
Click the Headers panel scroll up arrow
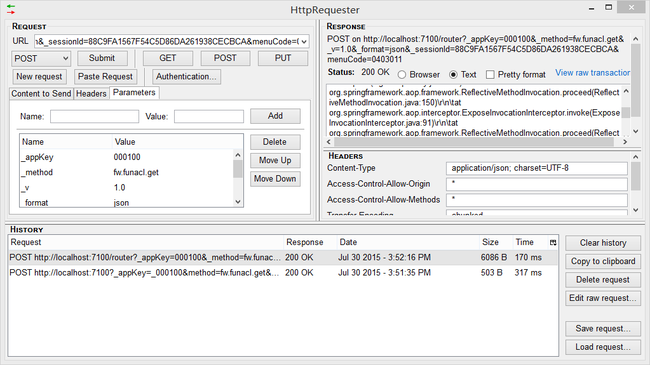pyautogui.click(x=635, y=157)
